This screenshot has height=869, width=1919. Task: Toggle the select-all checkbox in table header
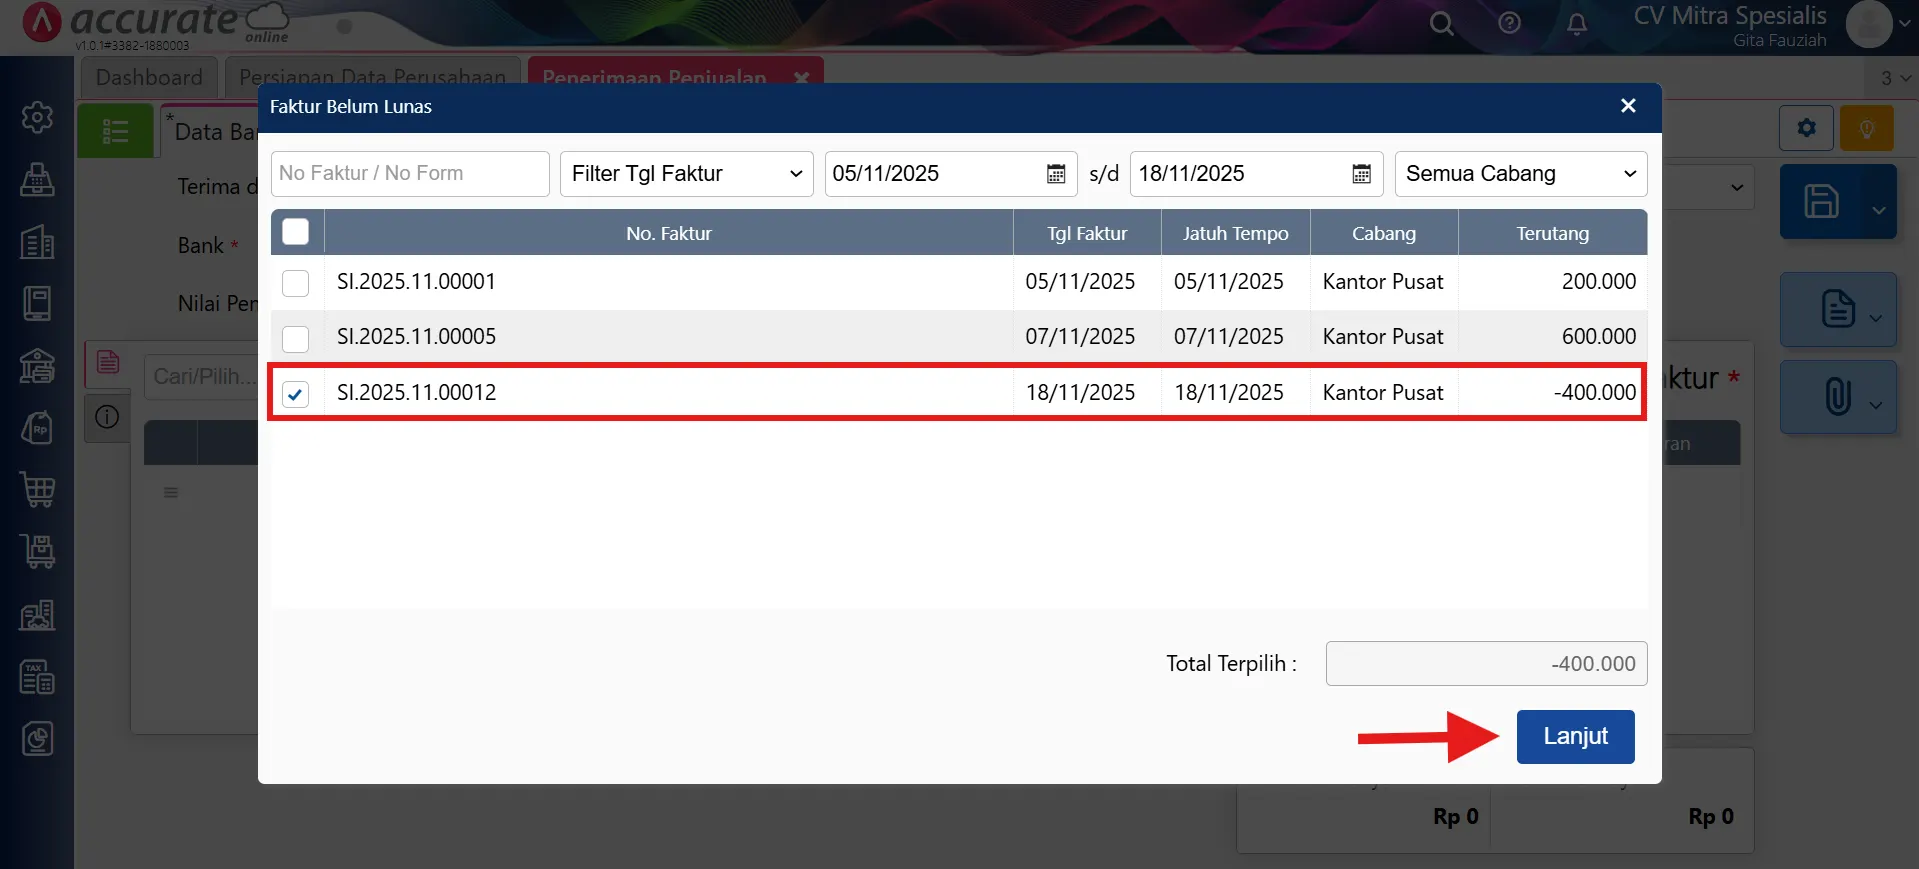(295, 232)
